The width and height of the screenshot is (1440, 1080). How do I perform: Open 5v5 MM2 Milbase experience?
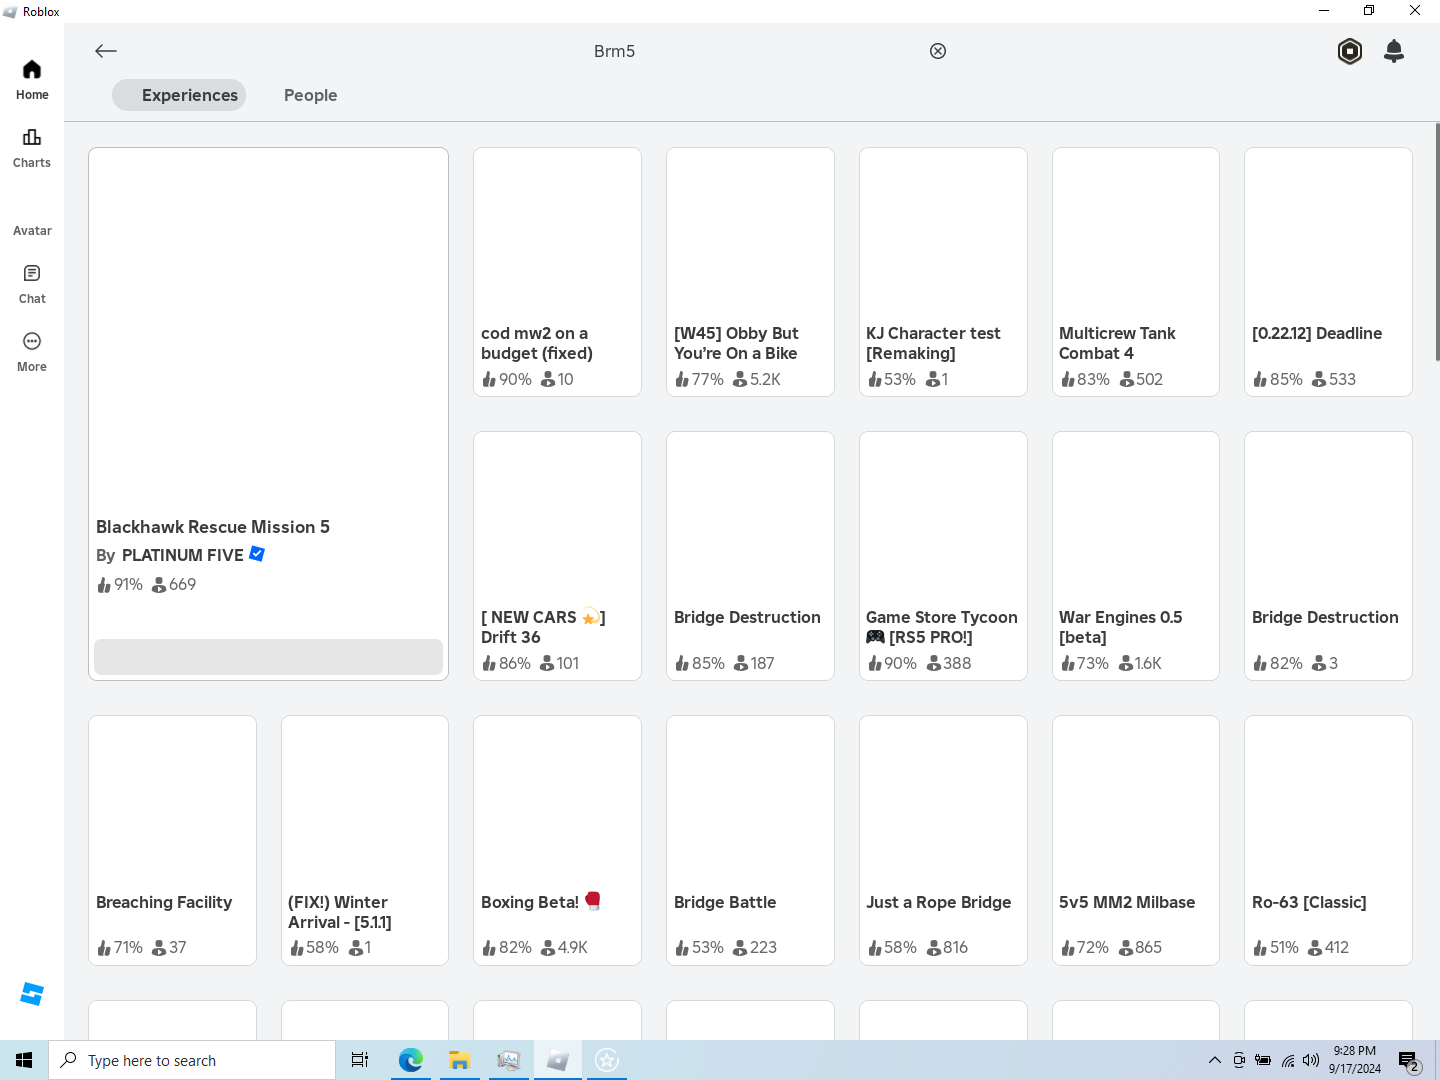[1136, 840]
